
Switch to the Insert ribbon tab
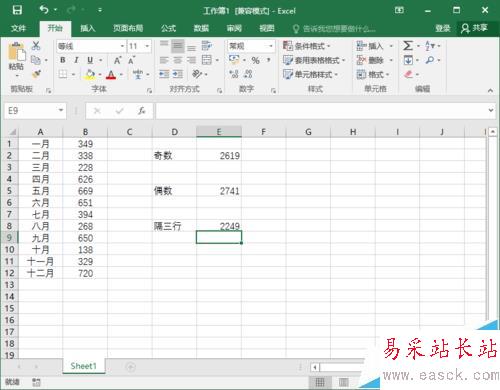click(88, 28)
